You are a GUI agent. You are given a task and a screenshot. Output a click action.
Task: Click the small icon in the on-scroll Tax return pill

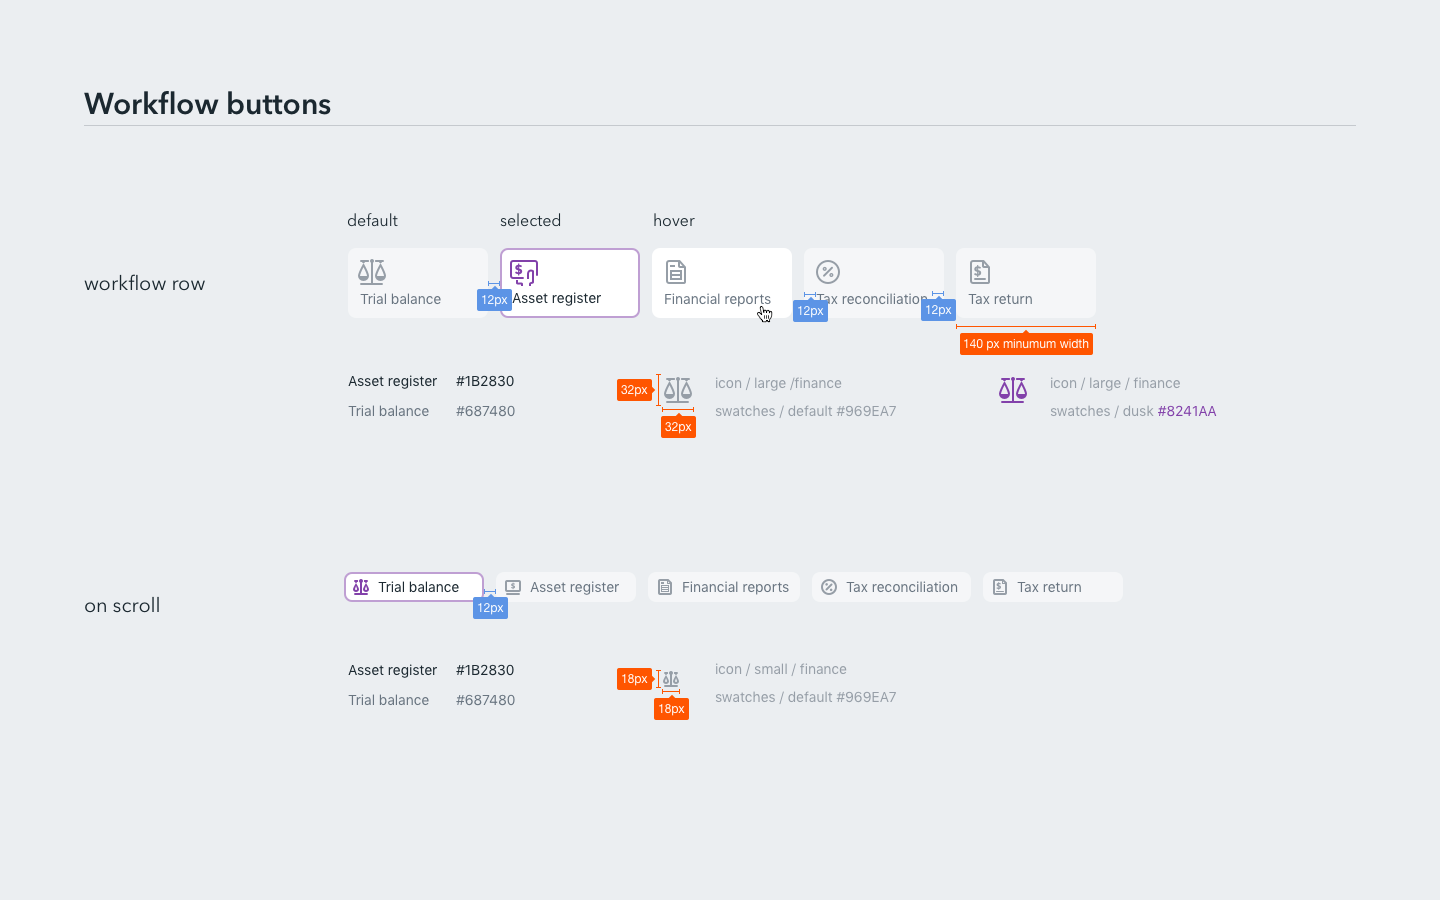click(1000, 587)
